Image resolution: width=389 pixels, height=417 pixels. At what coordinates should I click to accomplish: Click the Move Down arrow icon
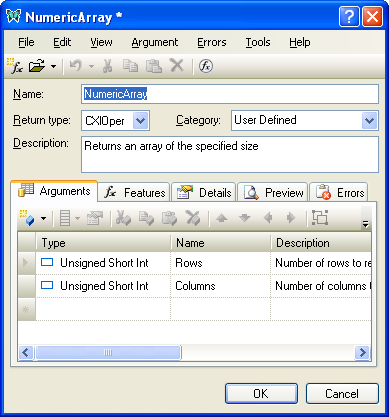tap(245, 218)
